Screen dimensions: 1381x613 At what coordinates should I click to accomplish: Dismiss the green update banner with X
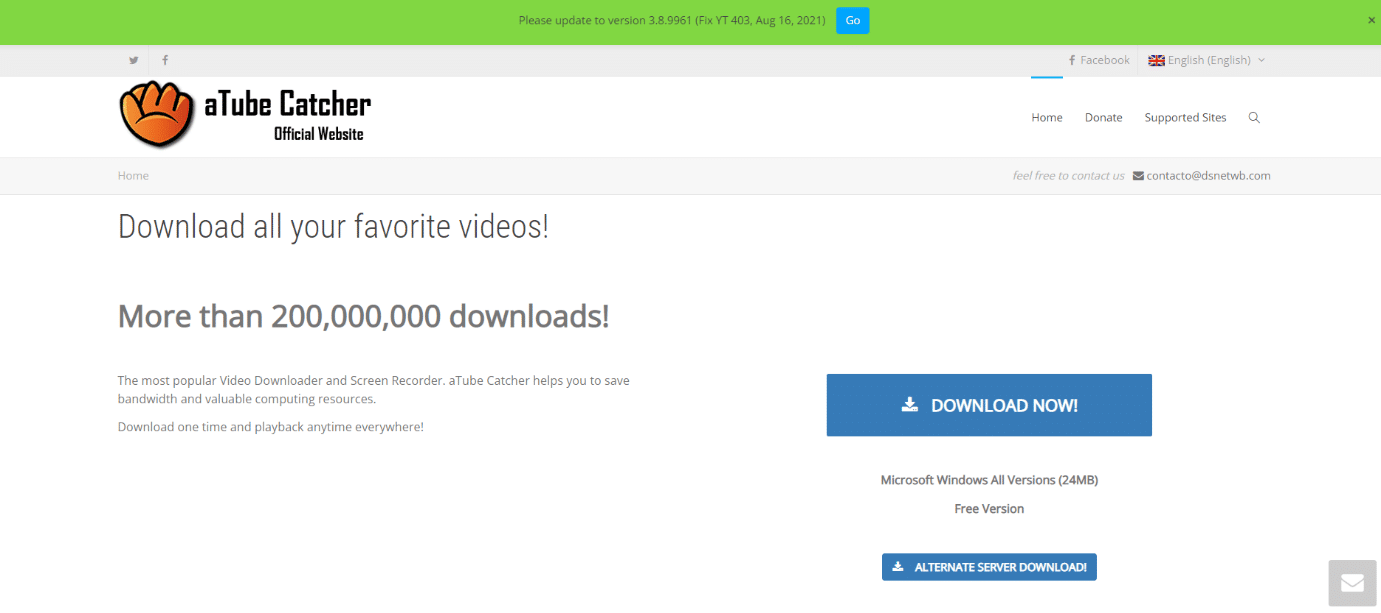click(x=1371, y=20)
